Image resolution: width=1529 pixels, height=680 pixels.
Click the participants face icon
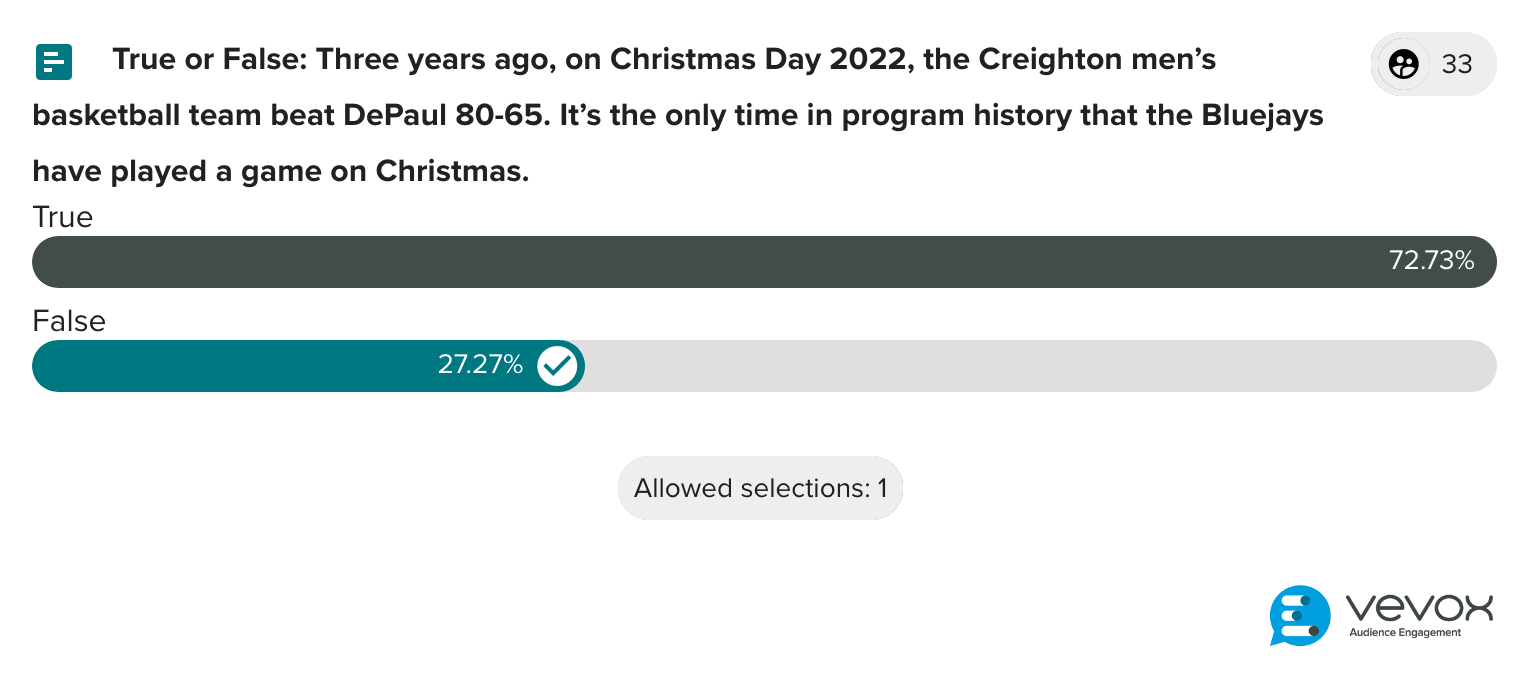tap(1404, 64)
